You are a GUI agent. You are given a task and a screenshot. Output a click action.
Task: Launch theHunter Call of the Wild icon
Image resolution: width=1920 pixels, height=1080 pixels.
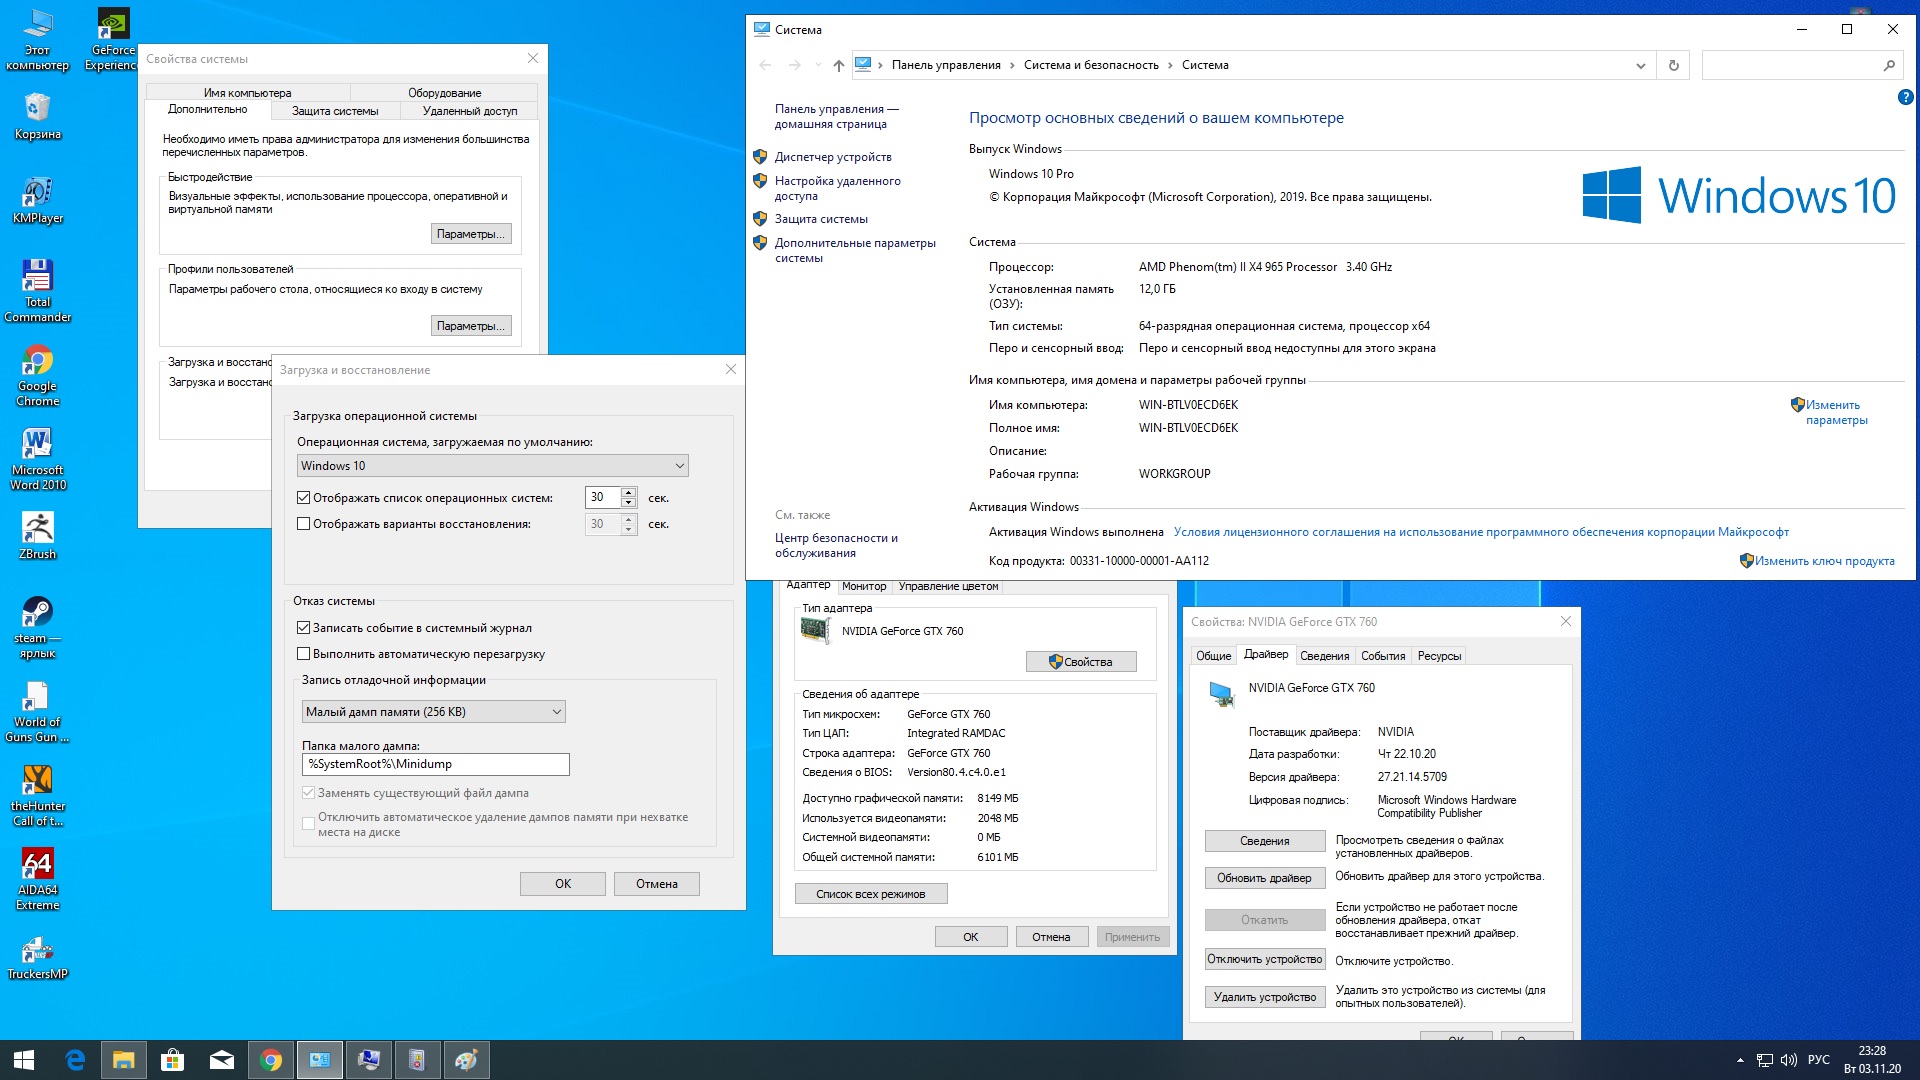point(37,794)
